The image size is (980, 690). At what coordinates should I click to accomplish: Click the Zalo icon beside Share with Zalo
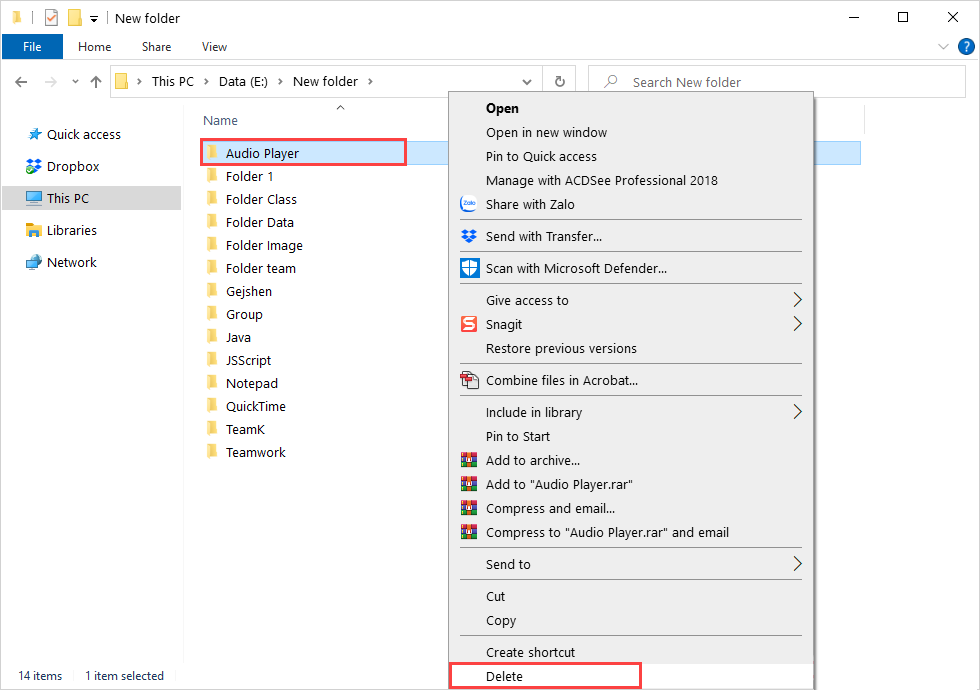469,204
